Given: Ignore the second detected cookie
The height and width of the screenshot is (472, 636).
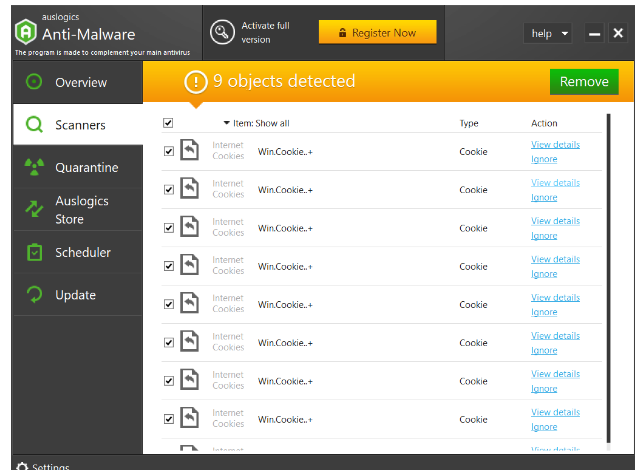Looking at the screenshot, I should [544, 197].
